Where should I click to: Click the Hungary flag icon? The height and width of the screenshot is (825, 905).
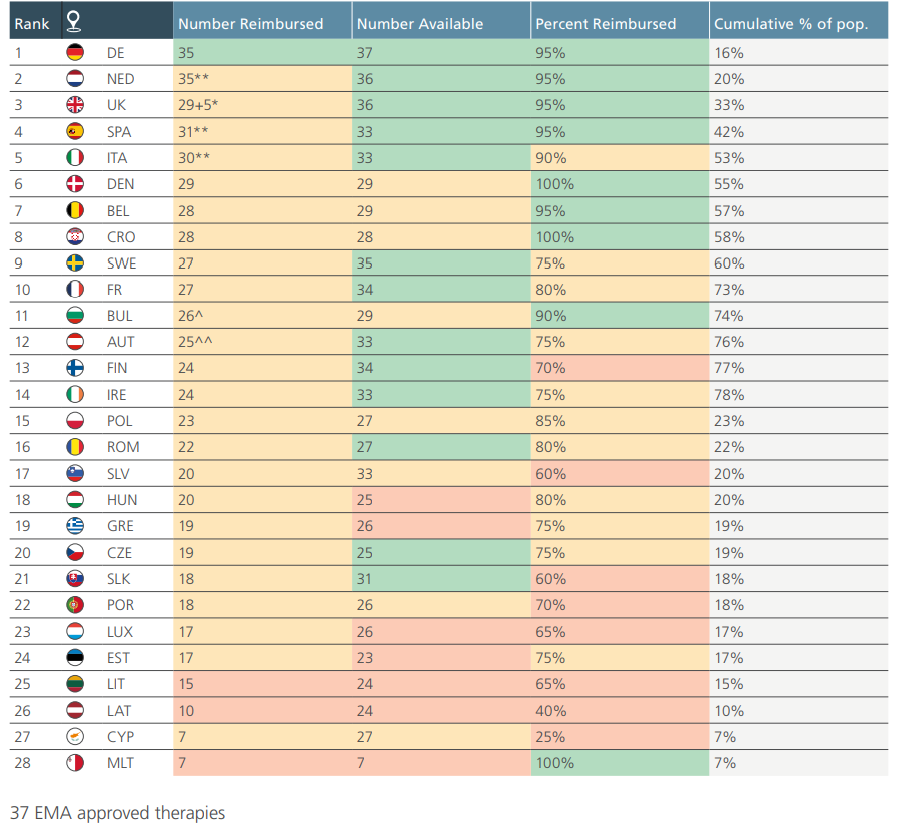[75, 499]
